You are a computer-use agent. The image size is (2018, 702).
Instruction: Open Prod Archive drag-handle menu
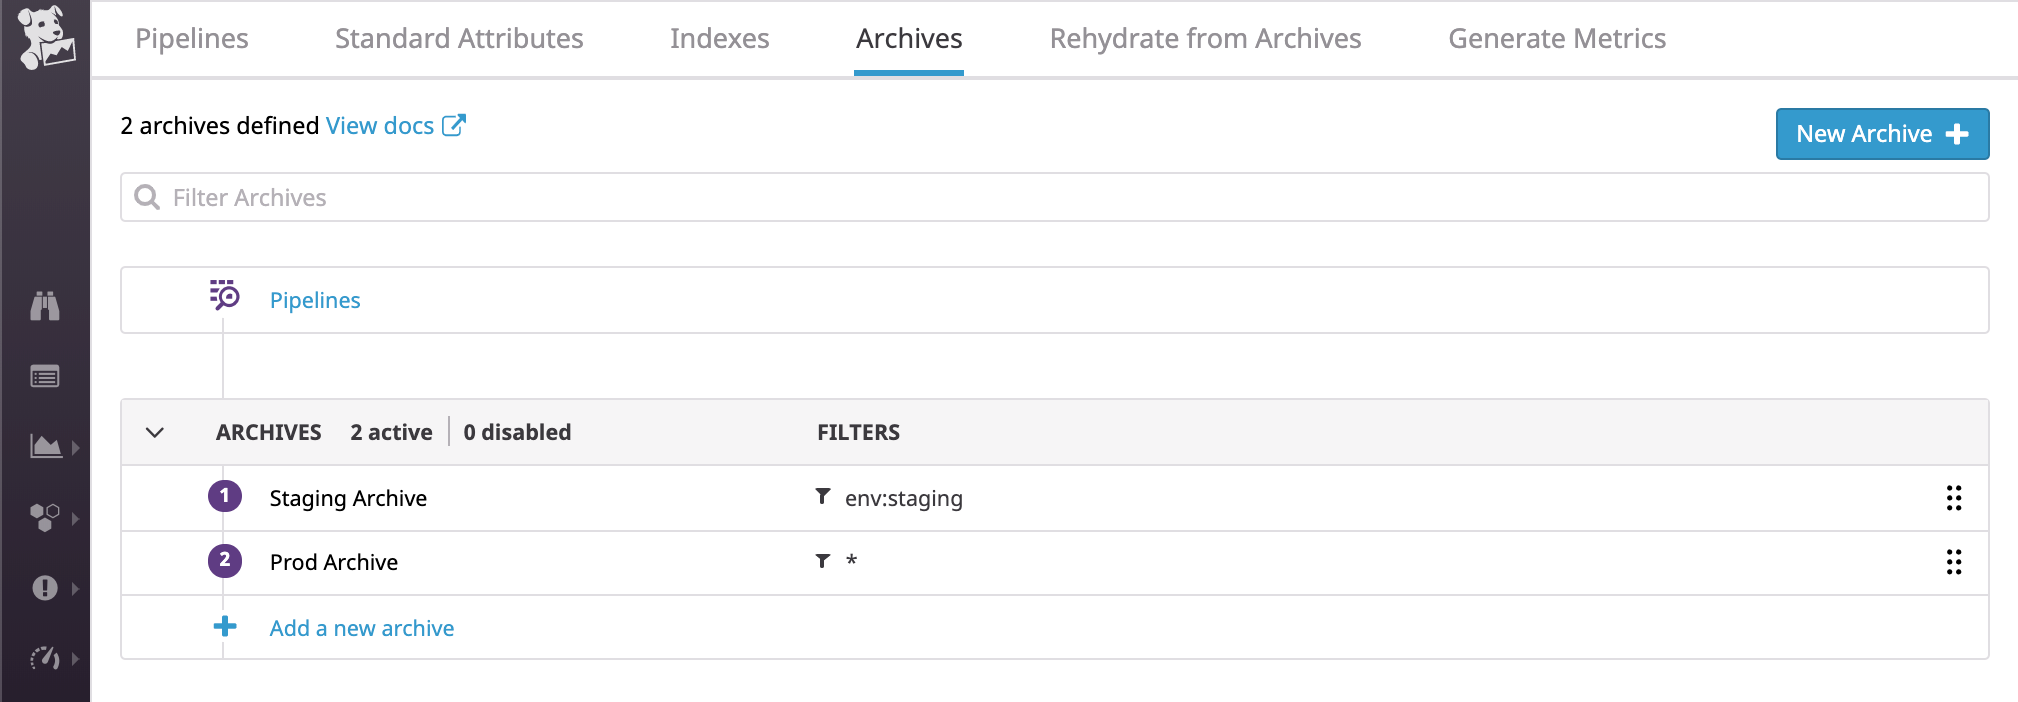pyautogui.click(x=1953, y=562)
